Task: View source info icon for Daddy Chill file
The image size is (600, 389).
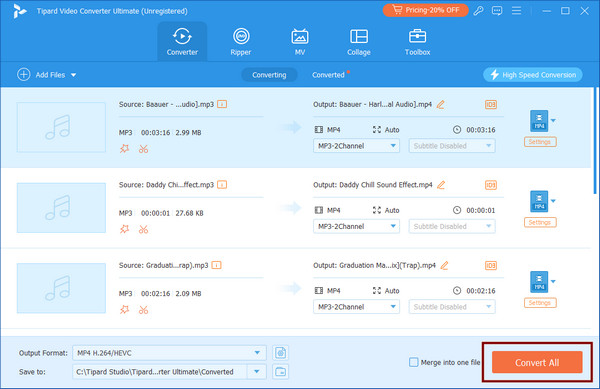Action: tap(222, 185)
